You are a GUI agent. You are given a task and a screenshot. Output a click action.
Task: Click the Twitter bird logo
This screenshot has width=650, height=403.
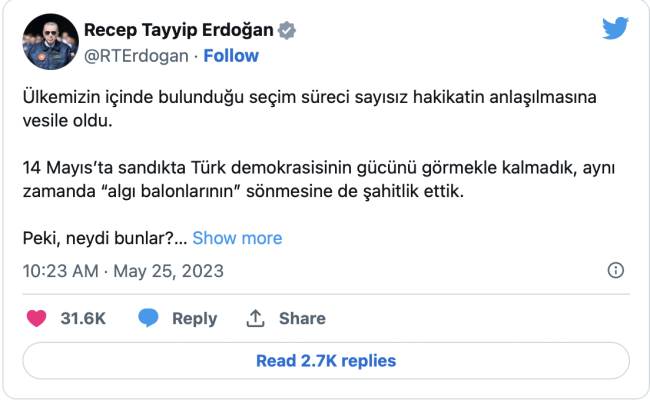click(615, 28)
